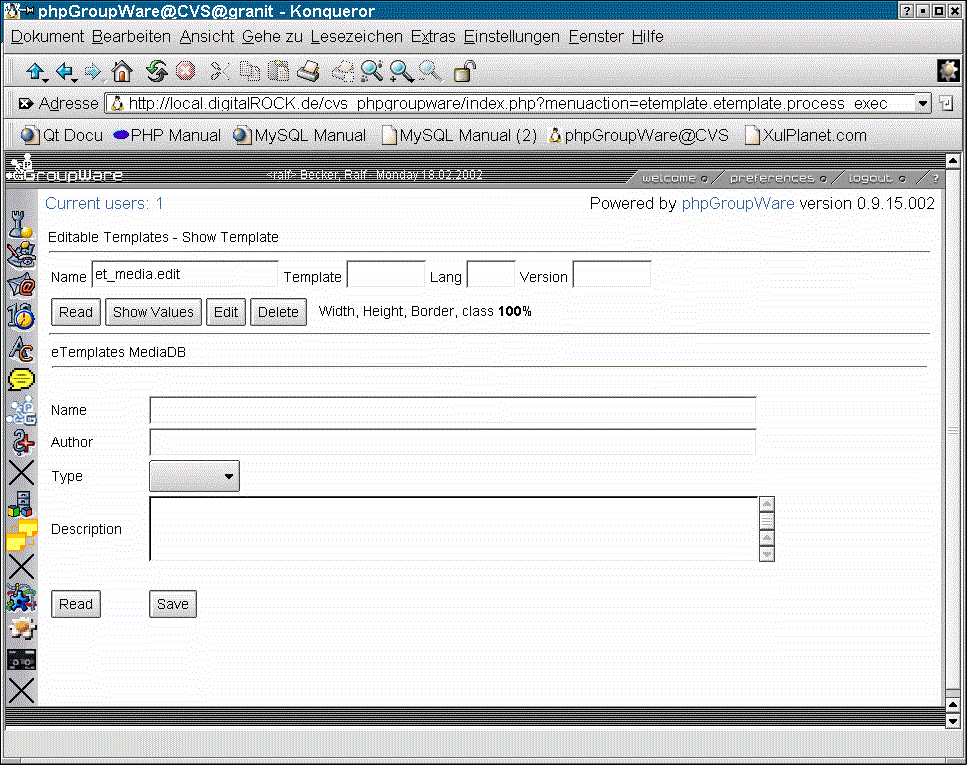Viewport: 967px width, 765px height.
Task: Click the greyed Print Frame icon
Action: click(x=343, y=72)
